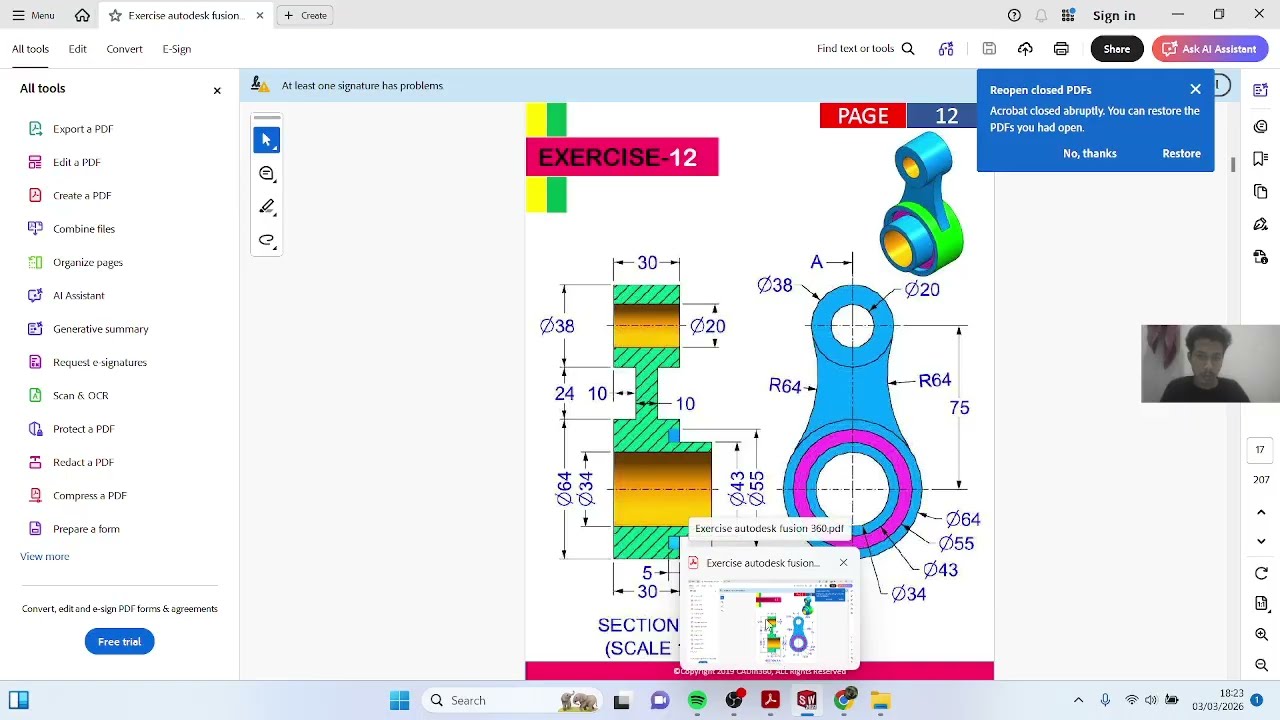Open the Edit menu
This screenshot has height=720, width=1280.
(x=77, y=49)
